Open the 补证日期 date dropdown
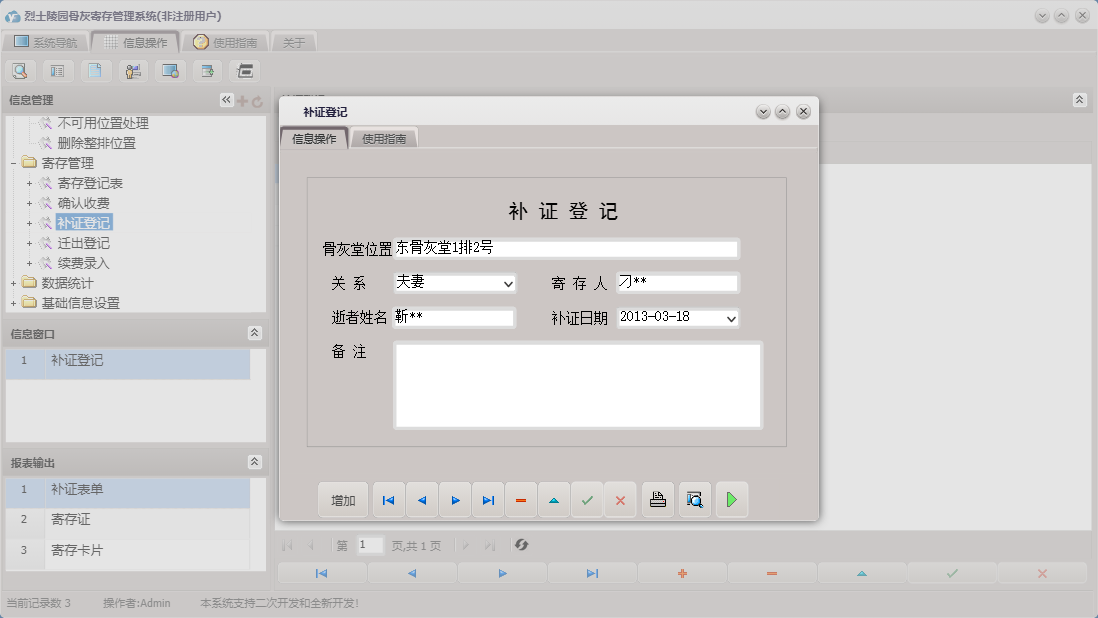Viewport: 1098px width, 618px height. coord(729,316)
